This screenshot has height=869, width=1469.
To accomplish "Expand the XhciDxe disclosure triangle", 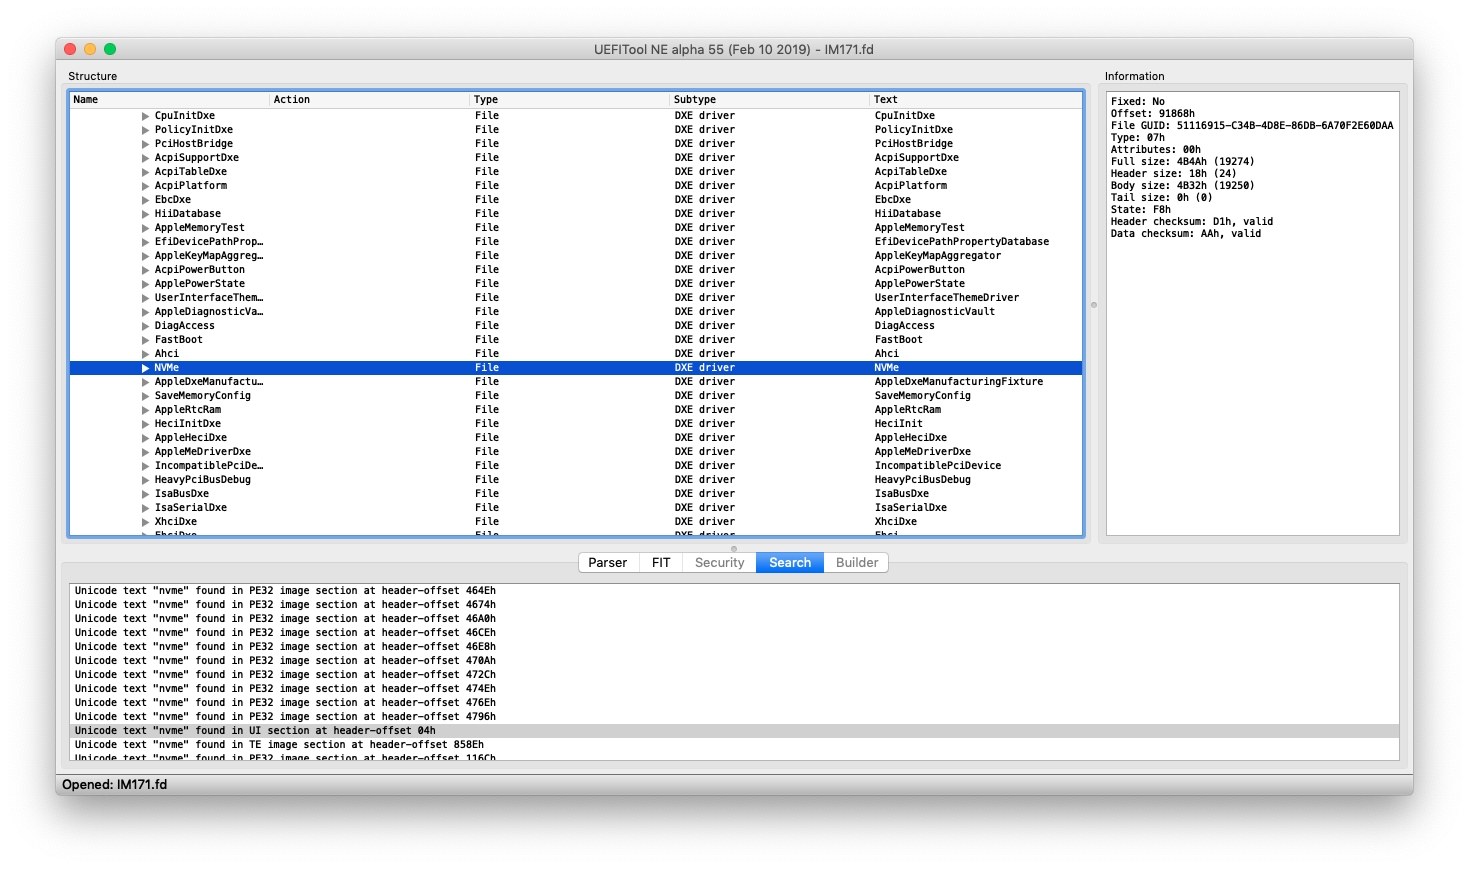I will tap(145, 521).
